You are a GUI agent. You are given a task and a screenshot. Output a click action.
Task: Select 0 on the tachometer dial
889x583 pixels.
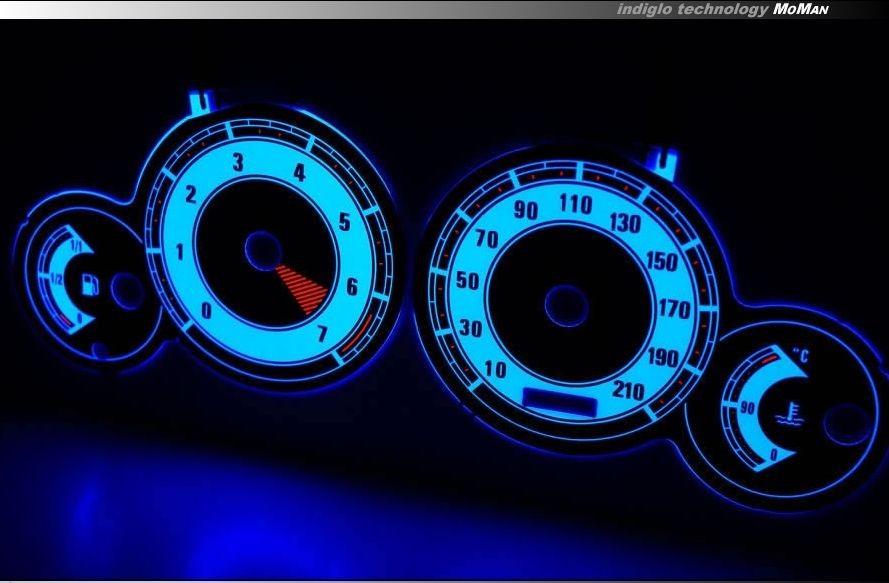click(x=207, y=311)
